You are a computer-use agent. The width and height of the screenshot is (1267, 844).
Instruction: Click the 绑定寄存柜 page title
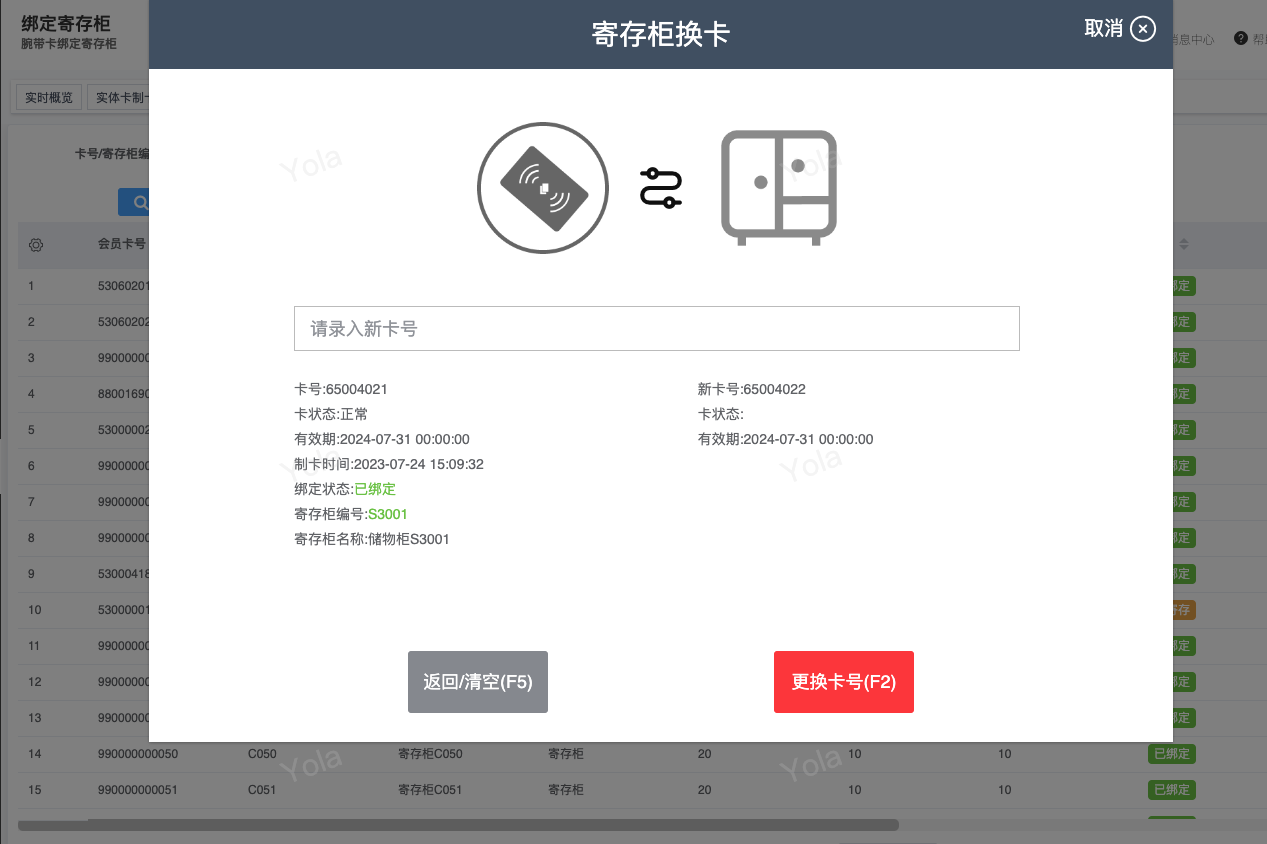[66, 23]
